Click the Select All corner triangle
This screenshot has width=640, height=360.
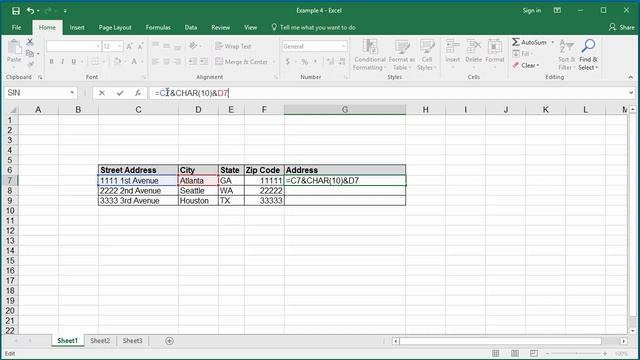[12, 110]
